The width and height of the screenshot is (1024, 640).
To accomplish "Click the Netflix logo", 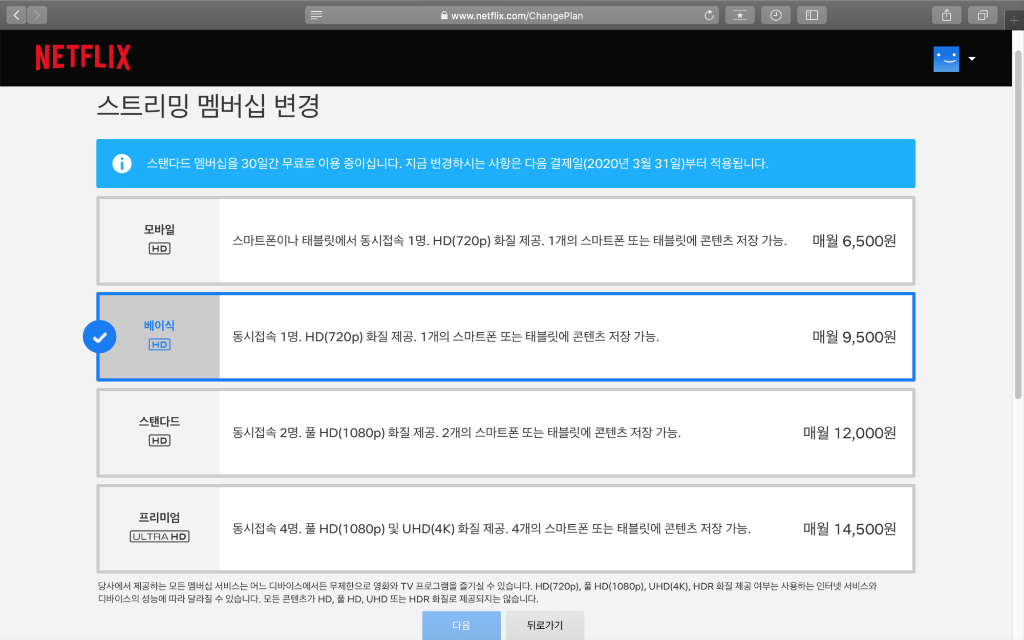I will (83, 57).
